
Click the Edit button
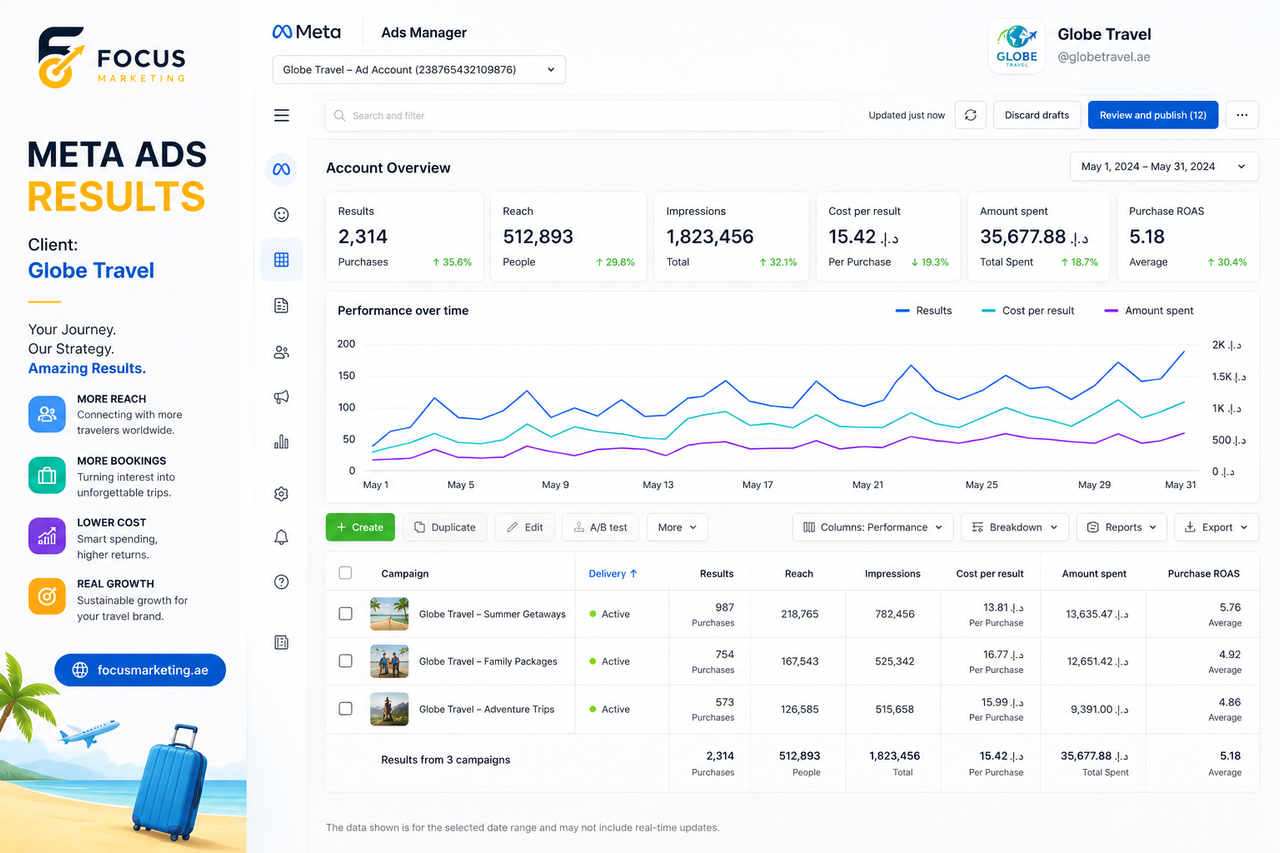click(525, 527)
